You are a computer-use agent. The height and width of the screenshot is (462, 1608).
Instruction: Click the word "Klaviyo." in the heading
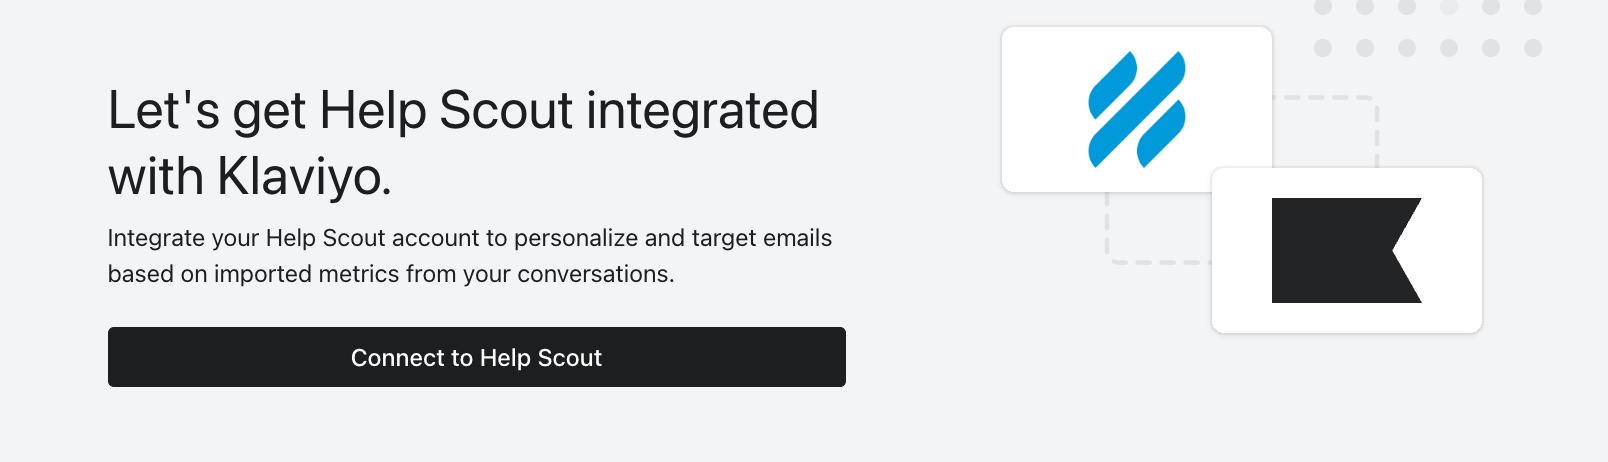(304, 177)
